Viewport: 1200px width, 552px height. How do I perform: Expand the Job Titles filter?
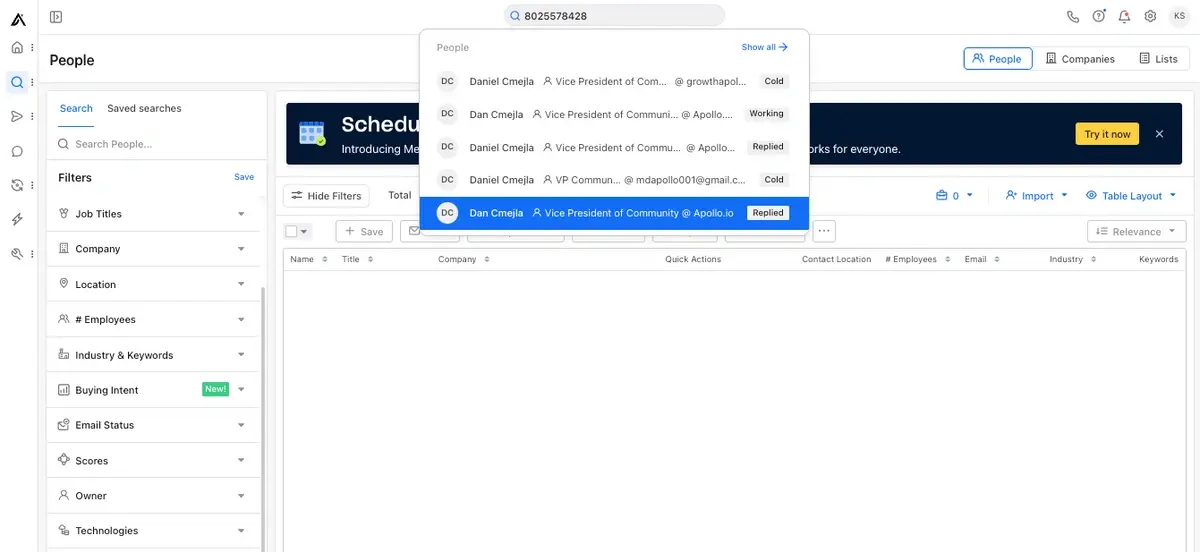click(155, 214)
